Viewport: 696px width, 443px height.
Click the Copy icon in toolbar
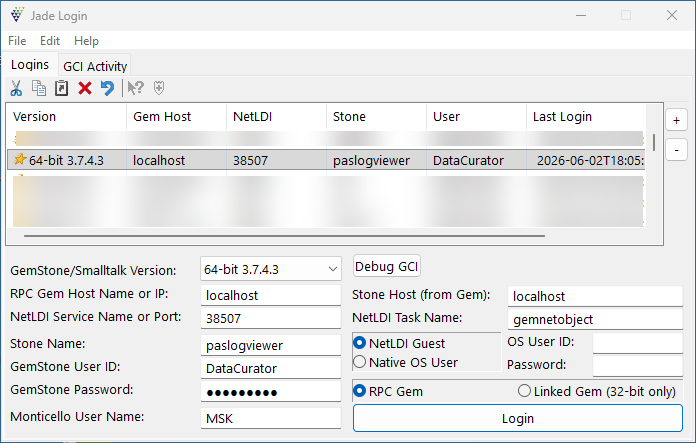coord(39,88)
